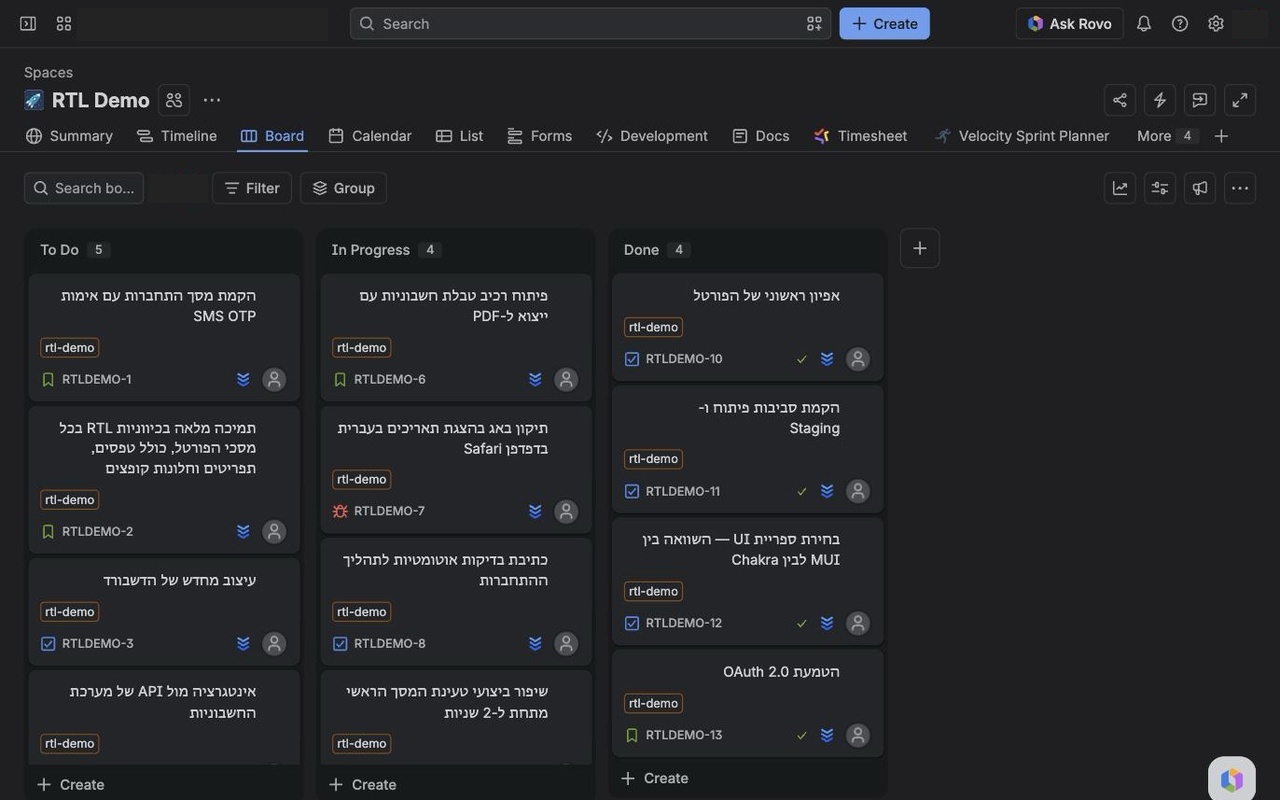The width and height of the screenshot is (1280, 800).
Task: Click the bug type icon on RTLDEMO-7
Action: pos(340,511)
